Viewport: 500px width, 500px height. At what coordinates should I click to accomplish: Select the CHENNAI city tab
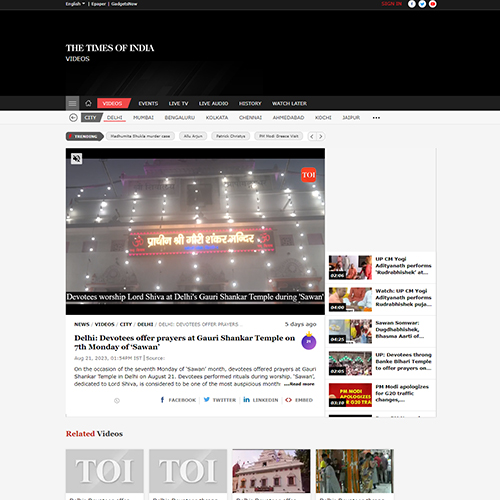250,118
